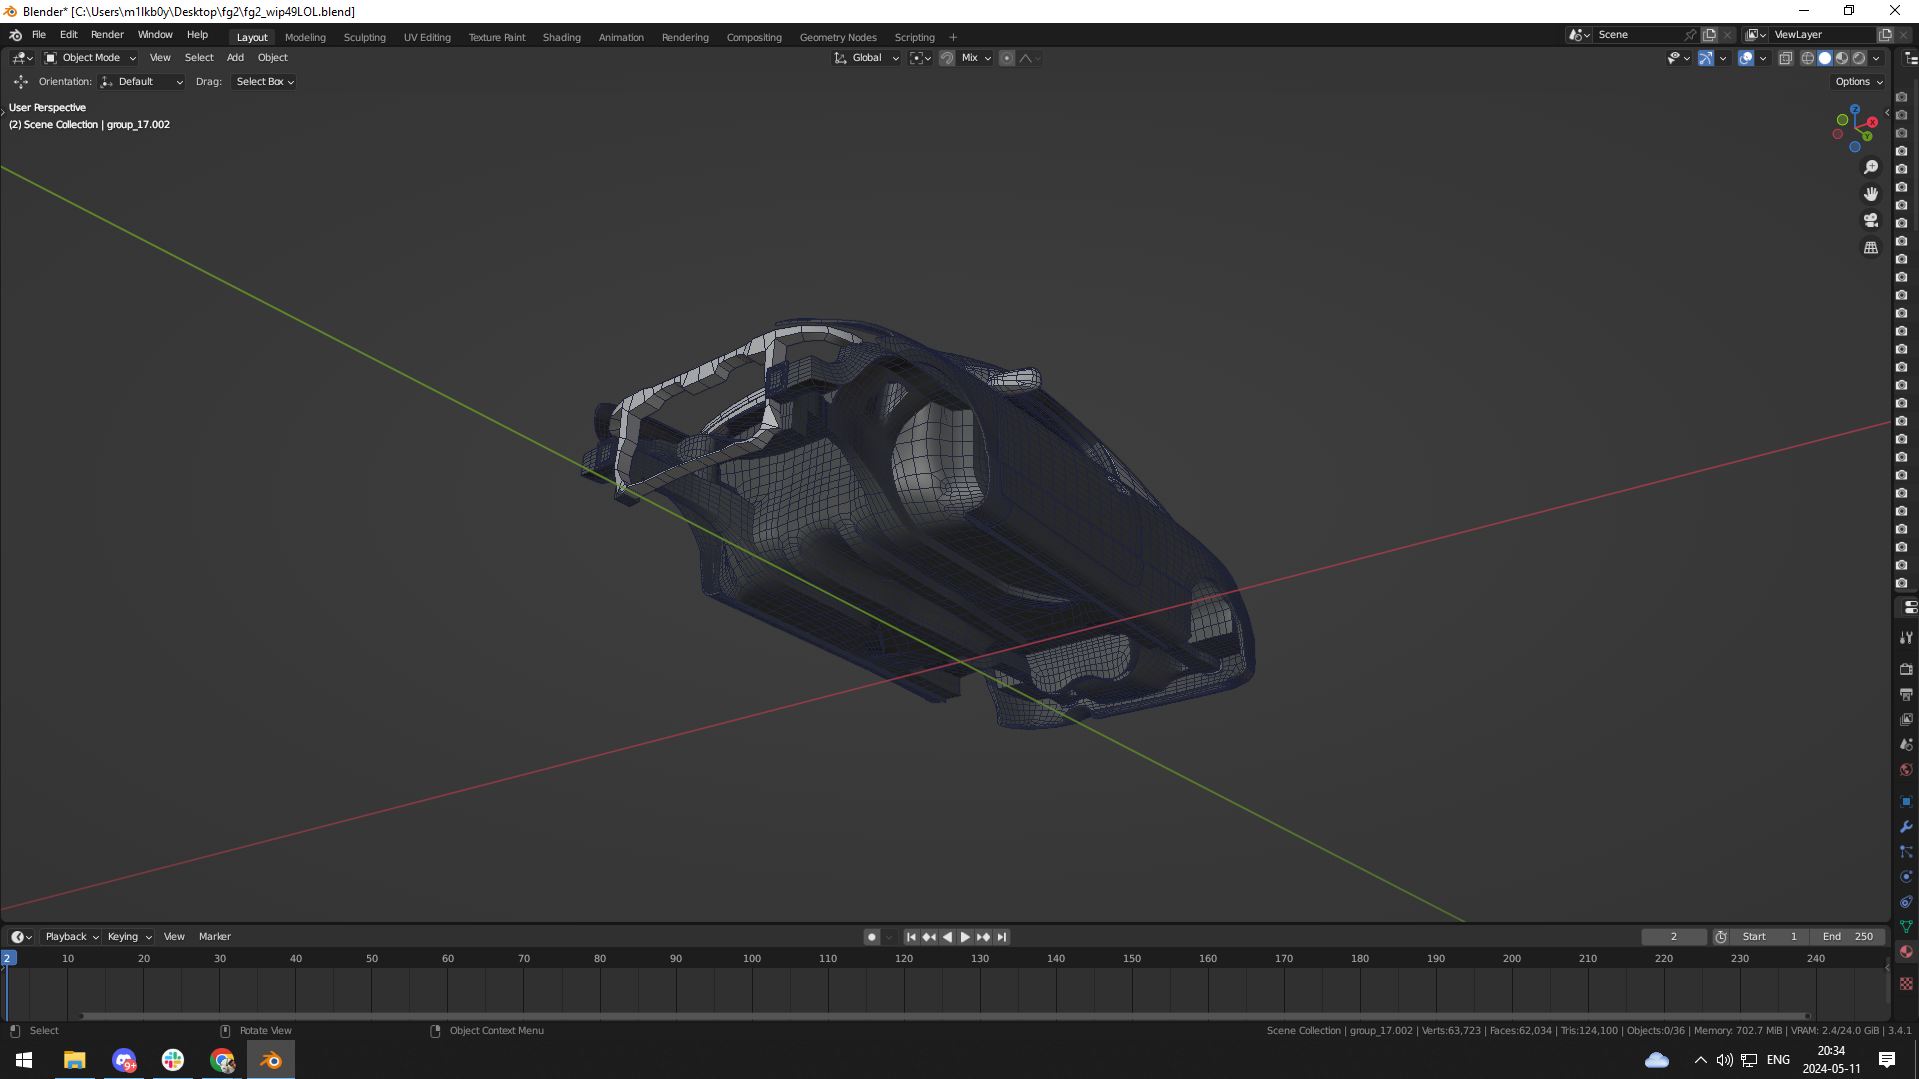Click the zoom in/out viewport icon
This screenshot has width=1919, height=1079.
[x=1870, y=167]
